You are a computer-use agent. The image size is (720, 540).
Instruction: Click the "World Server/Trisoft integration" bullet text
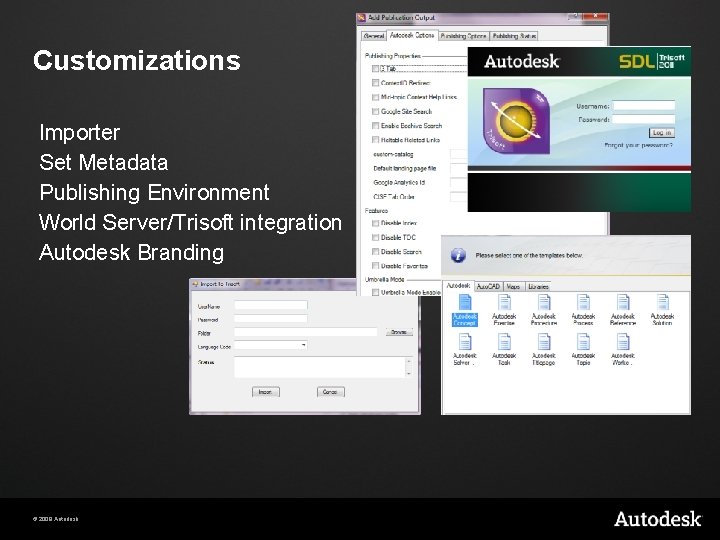click(x=190, y=223)
